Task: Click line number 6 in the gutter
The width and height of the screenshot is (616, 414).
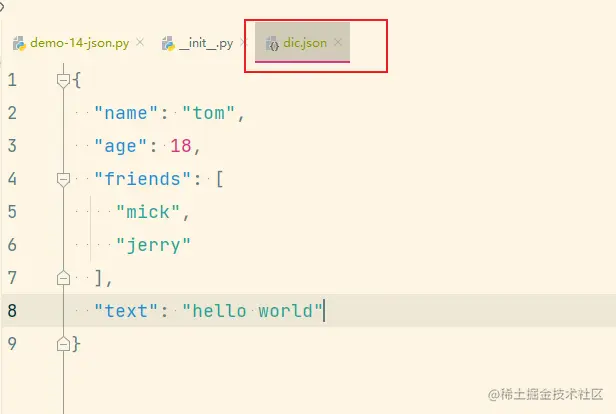Action: click(12, 245)
